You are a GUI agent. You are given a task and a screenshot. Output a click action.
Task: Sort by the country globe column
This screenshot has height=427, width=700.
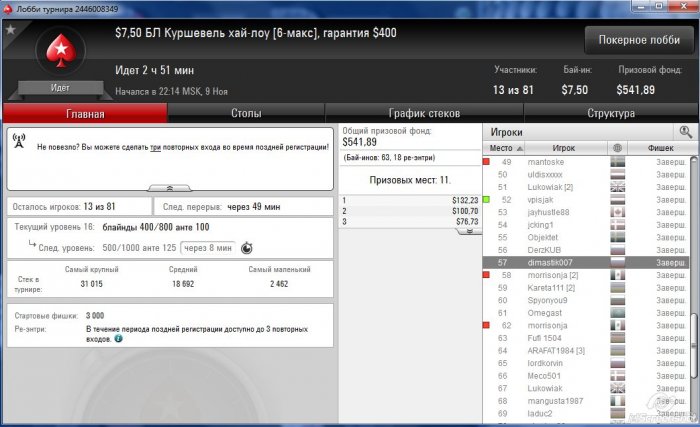click(618, 148)
